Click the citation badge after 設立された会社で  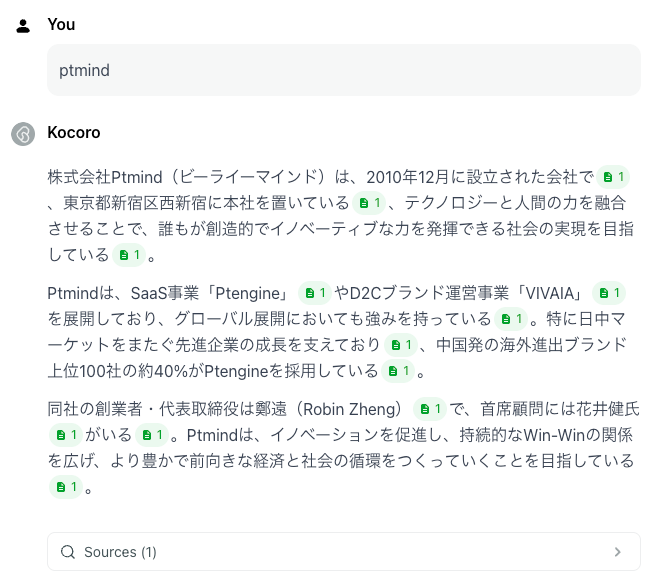[614, 177]
